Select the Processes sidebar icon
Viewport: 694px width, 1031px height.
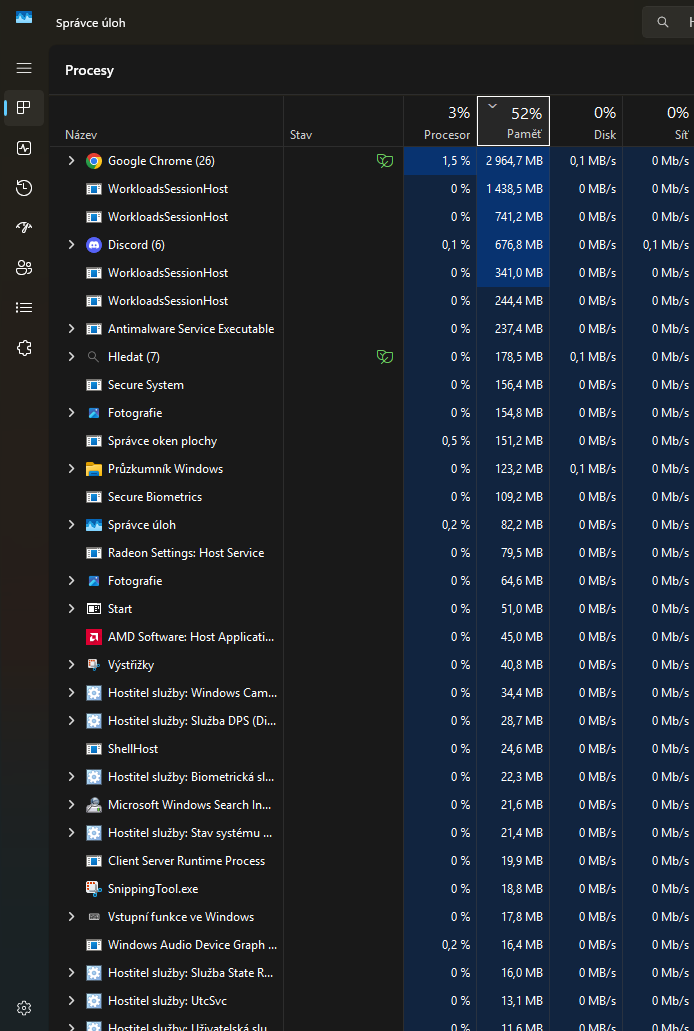click(x=24, y=108)
